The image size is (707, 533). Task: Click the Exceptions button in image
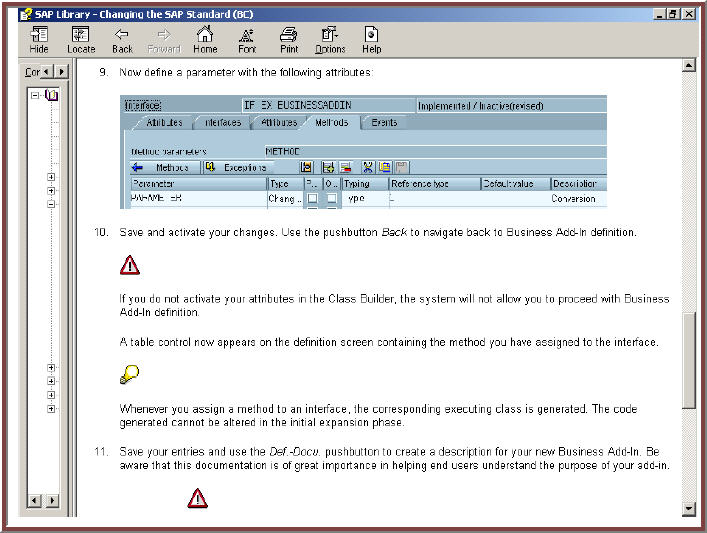tap(238, 168)
